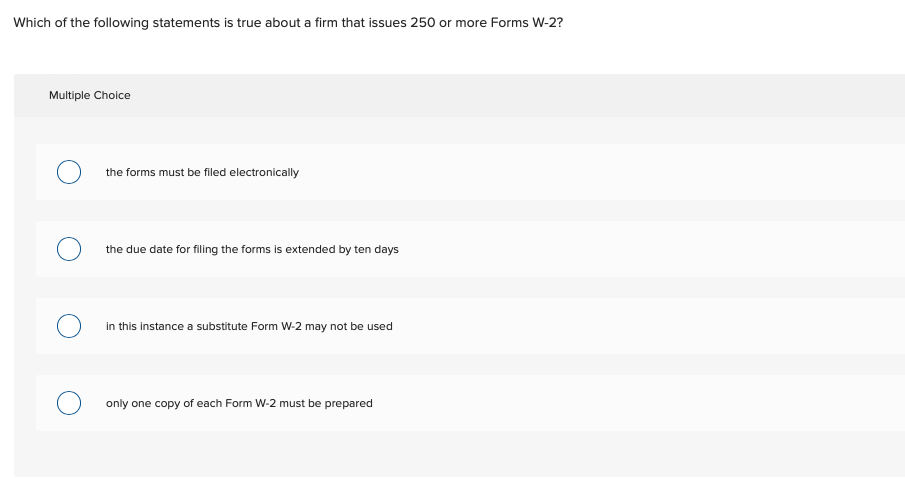Screen dimensions: 905x478
Task: Click the blank area of the first answer row
Action: click(600, 172)
